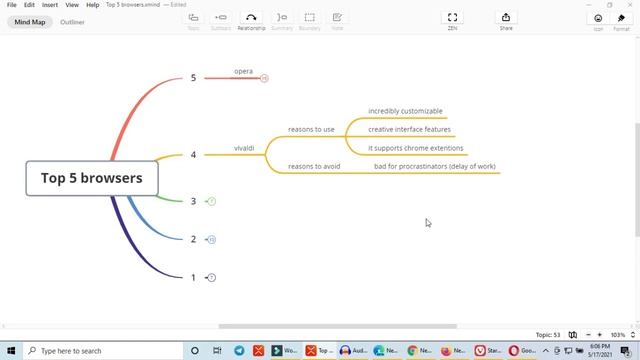Select creative interface features topic

pos(409,129)
